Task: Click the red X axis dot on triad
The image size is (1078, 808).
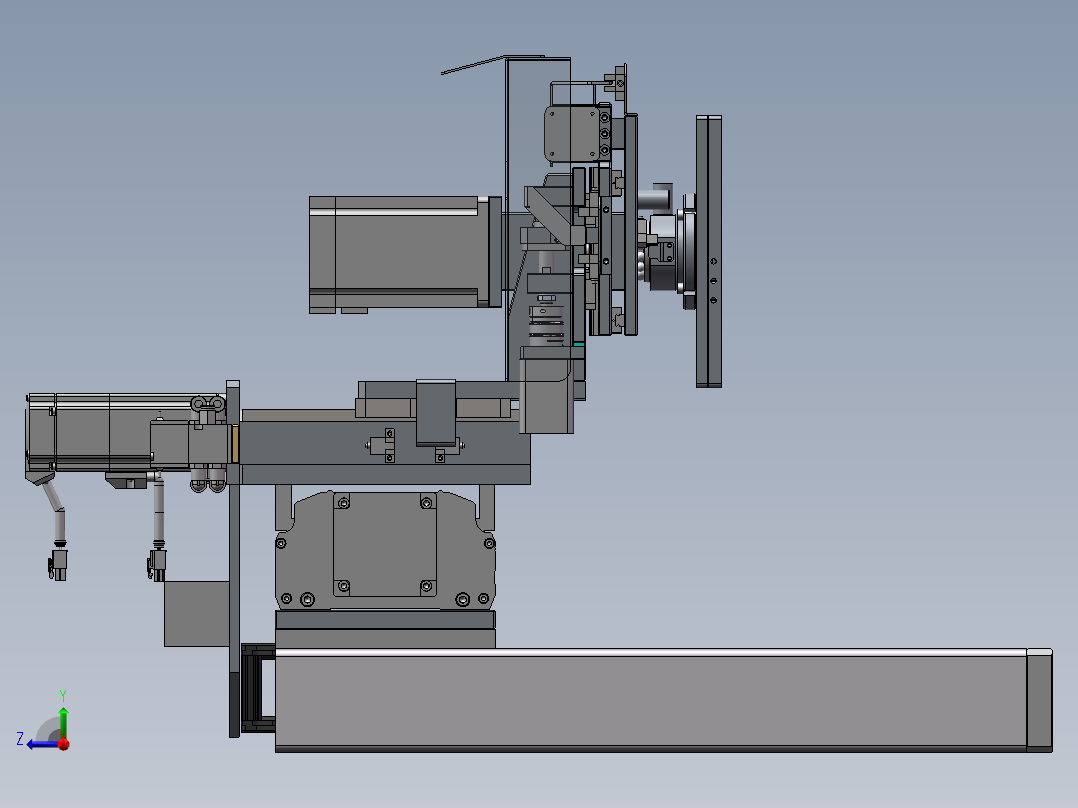Action: (x=64, y=743)
